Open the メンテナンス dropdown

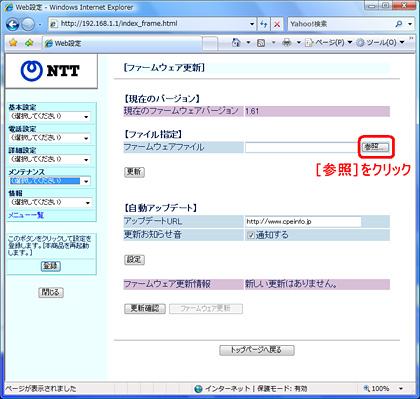coord(49,181)
